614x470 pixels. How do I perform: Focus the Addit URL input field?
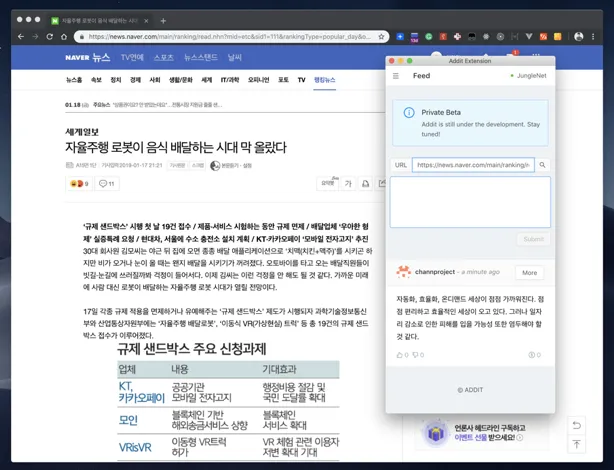pyautogui.click(x=473, y=165)
